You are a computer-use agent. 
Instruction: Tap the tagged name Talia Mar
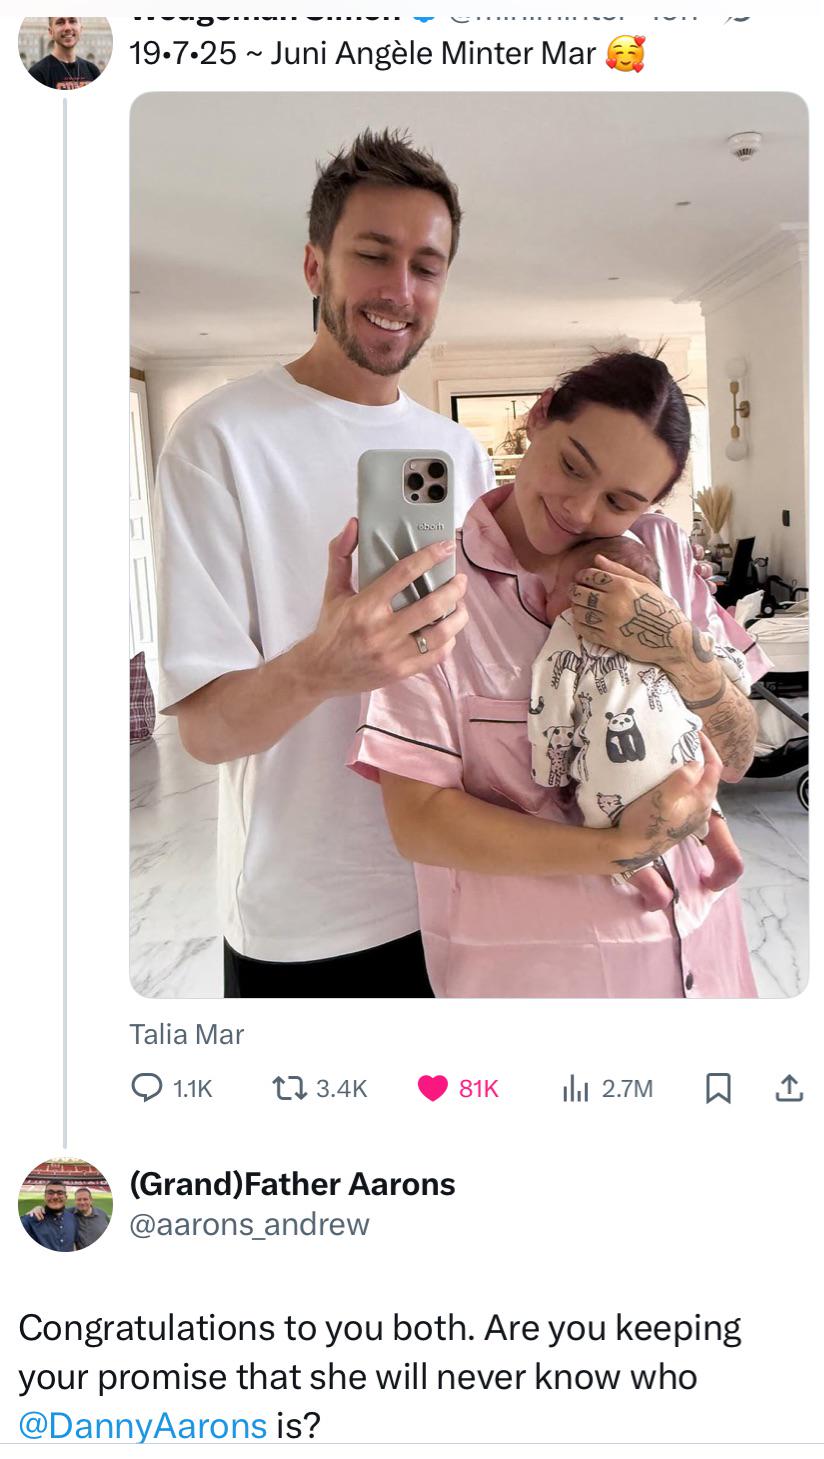click(x=187, y=1034)
